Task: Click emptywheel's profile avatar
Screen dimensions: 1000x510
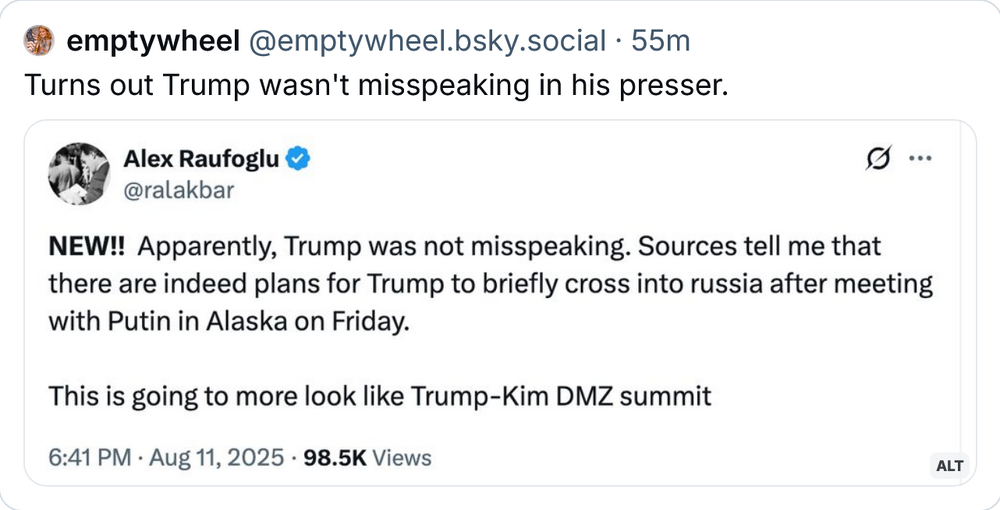Action: 41,41
